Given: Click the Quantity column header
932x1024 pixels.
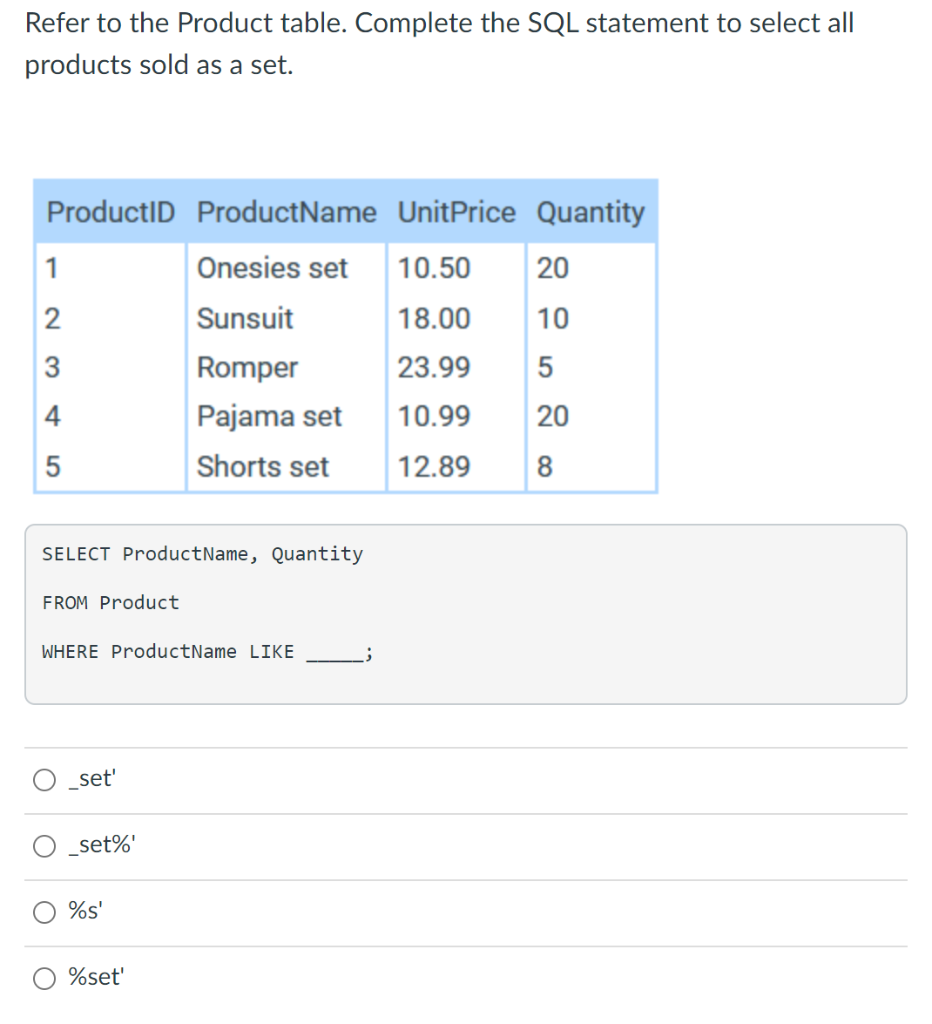Looking at the screenshot, I should click(x=590, y=213).
